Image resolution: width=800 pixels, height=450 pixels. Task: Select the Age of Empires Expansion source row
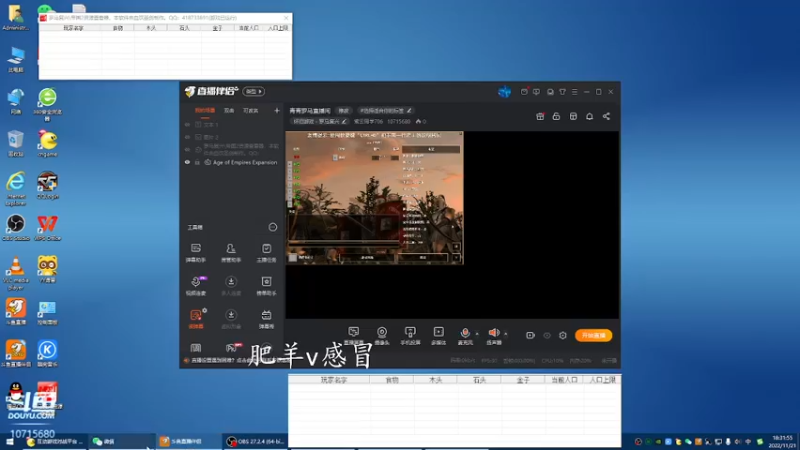[232, 162]
